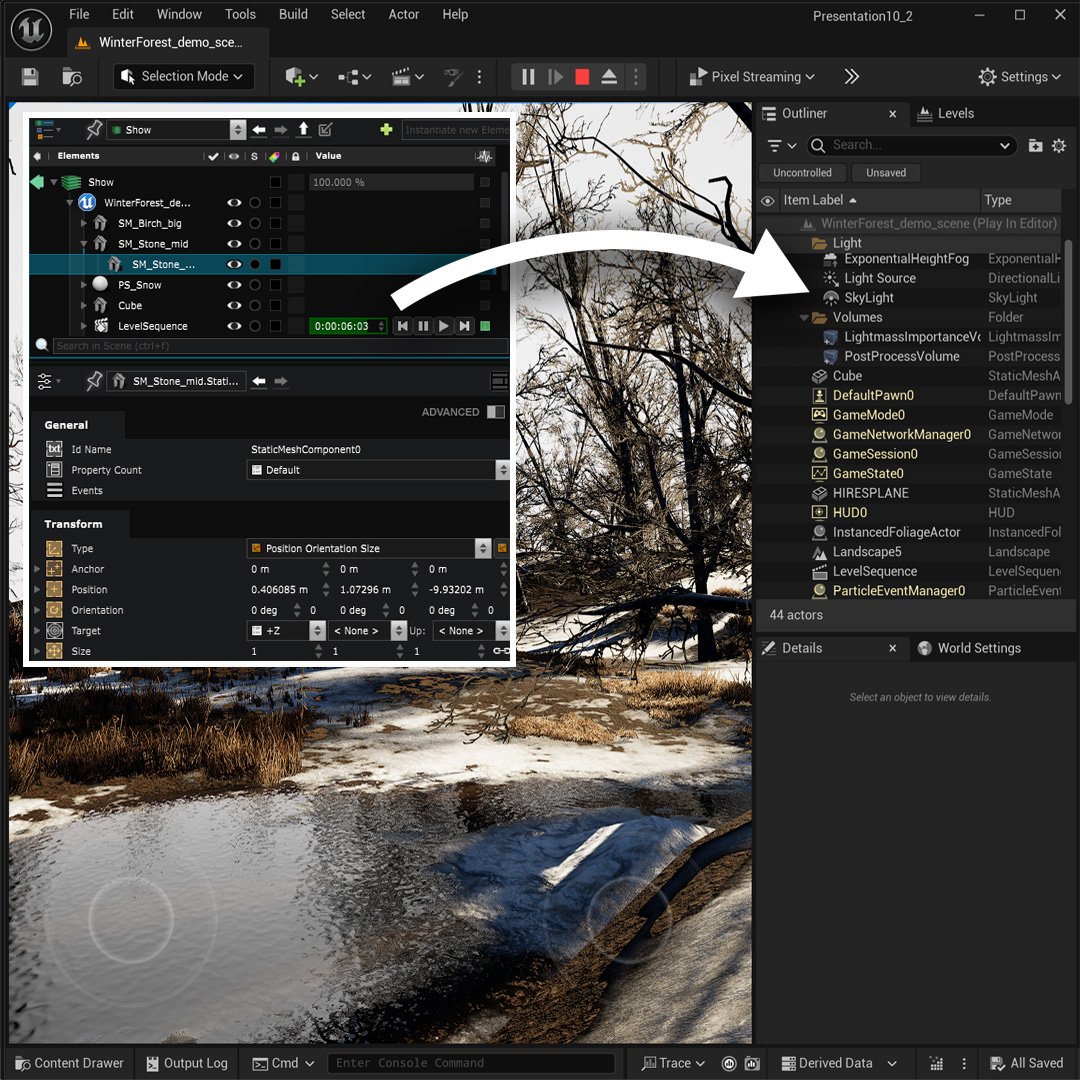The height and width of the screenshot is (1080, 1080).
Task: Open the Selection Mode dropdown
Action: (183, 76)
